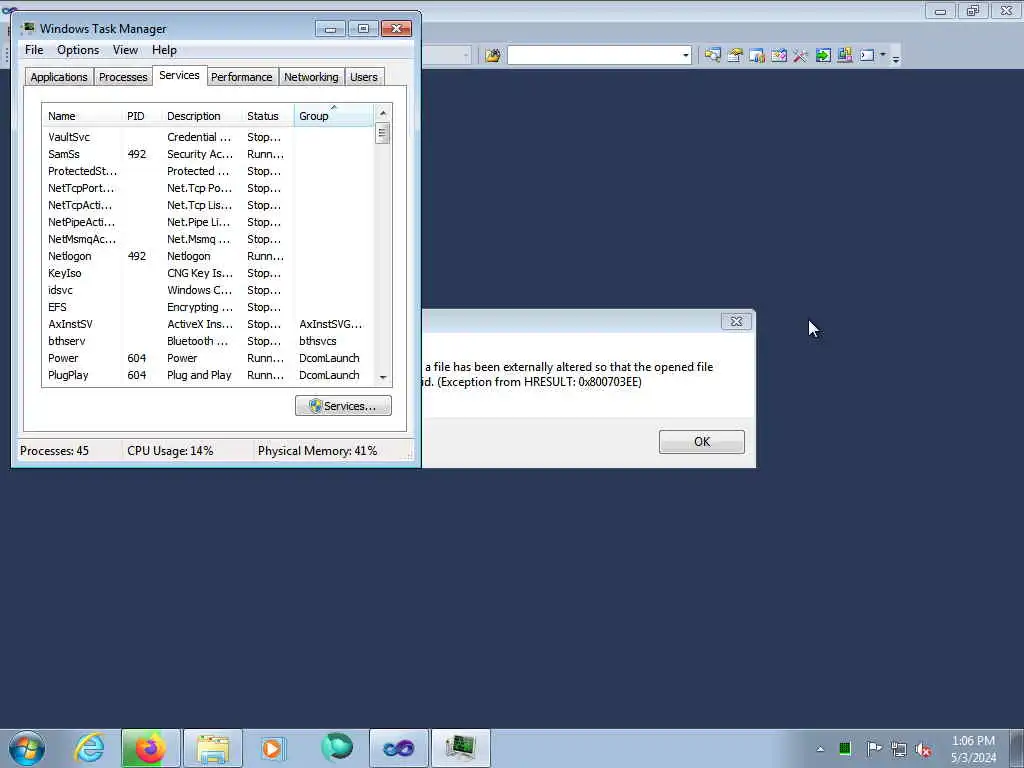The height and width of the screenshot is (768, 1024).
Task: Select the SamSs service row
Action: tap(208, 154)
